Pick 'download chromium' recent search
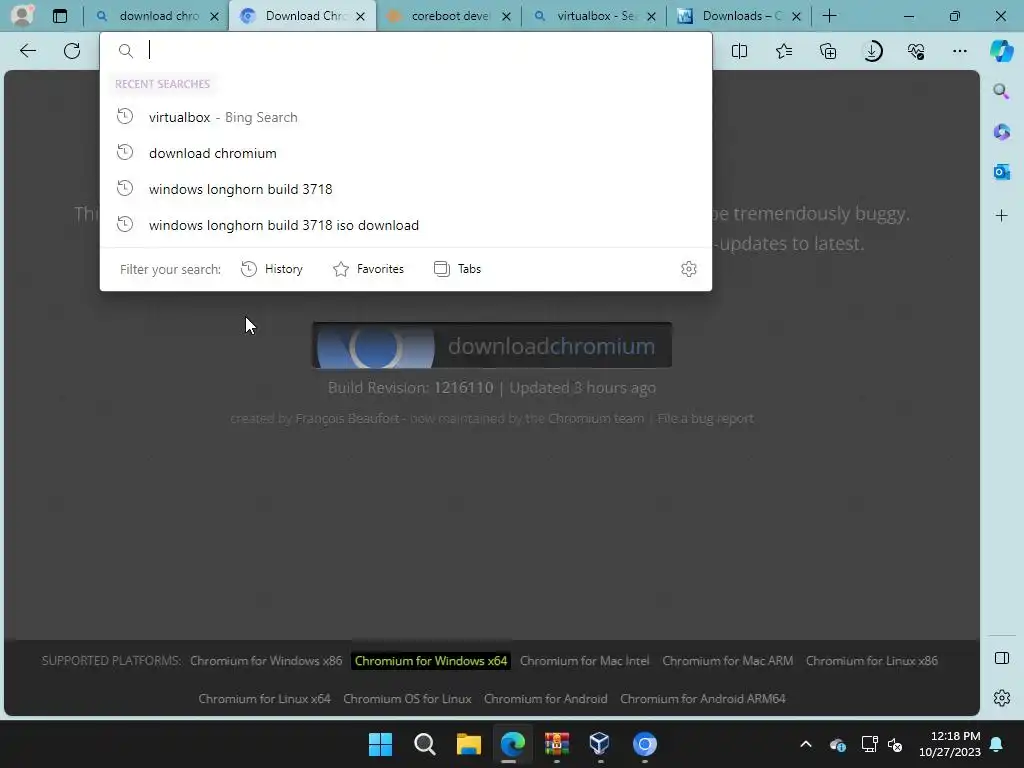The height and width of the screenshot is (768, 1024). pos(406,153)
